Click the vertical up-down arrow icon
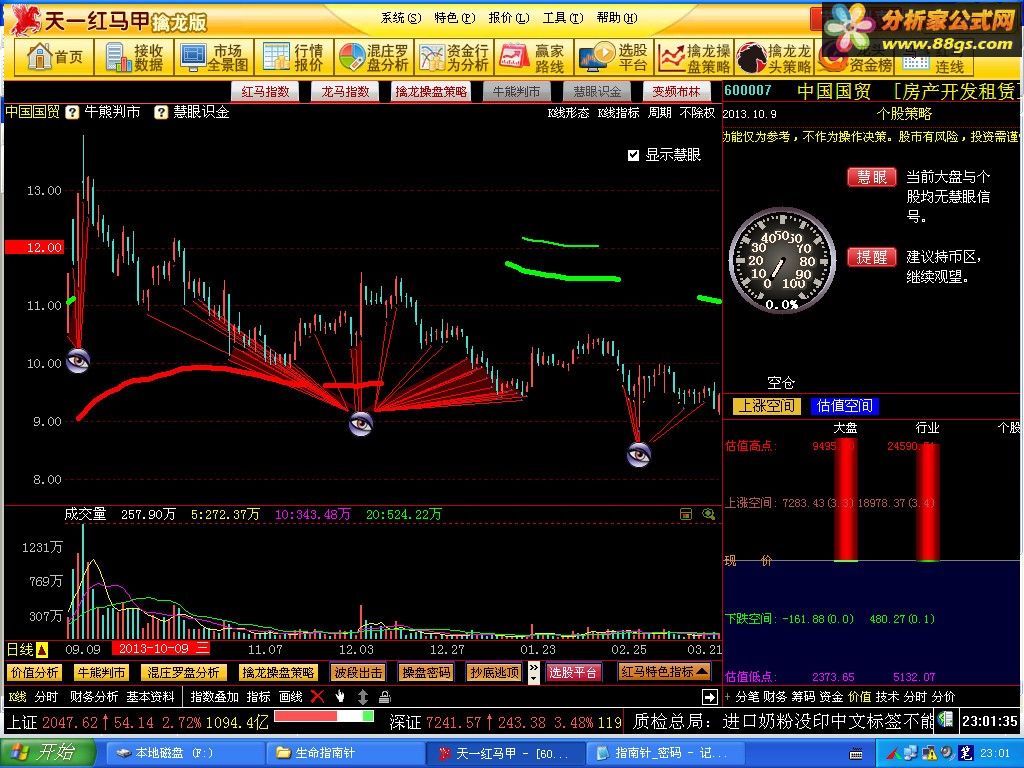The width and height of the screenshot is (1024, 768). tap(363, 697)
